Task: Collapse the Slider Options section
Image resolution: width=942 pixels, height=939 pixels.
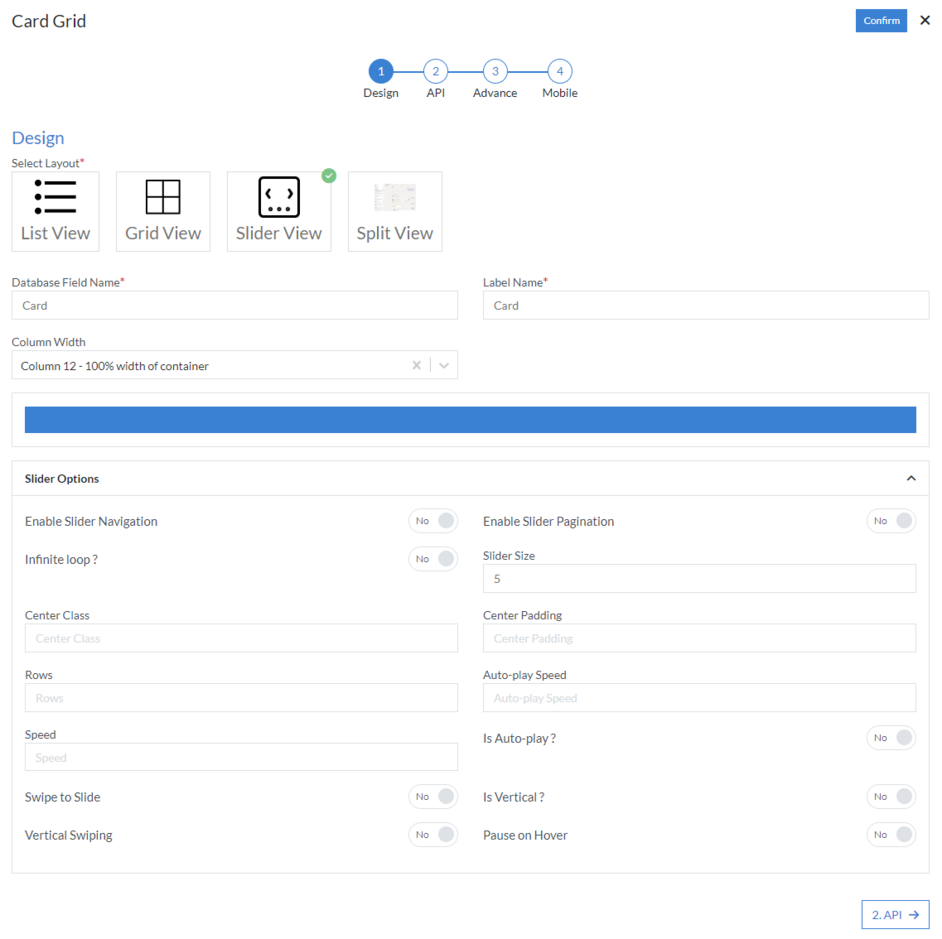Action: [x=911, y=478]
